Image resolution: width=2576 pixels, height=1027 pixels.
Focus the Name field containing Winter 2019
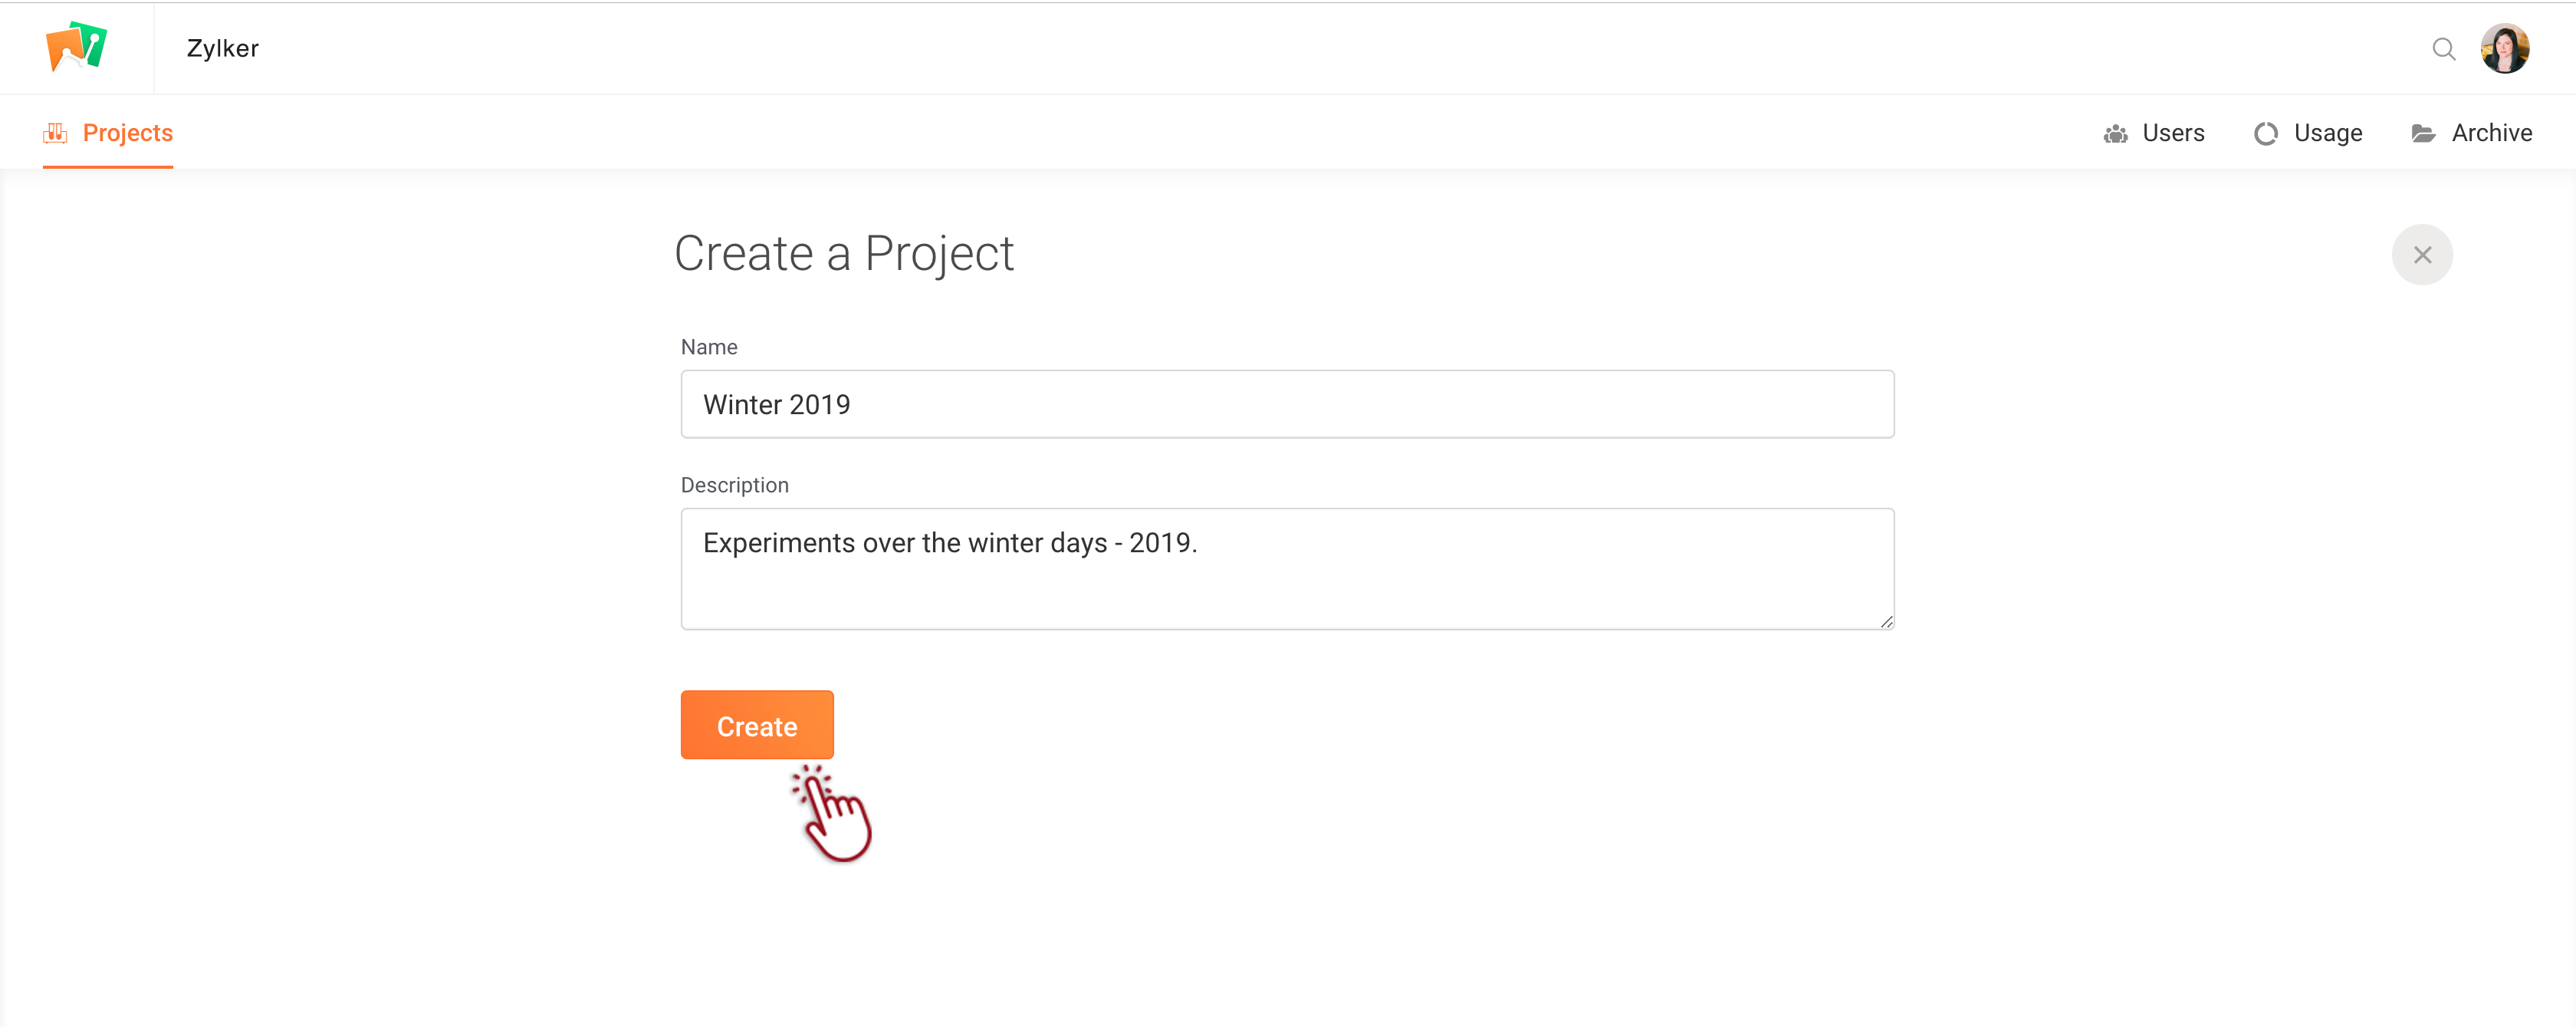coord(1287,404)
